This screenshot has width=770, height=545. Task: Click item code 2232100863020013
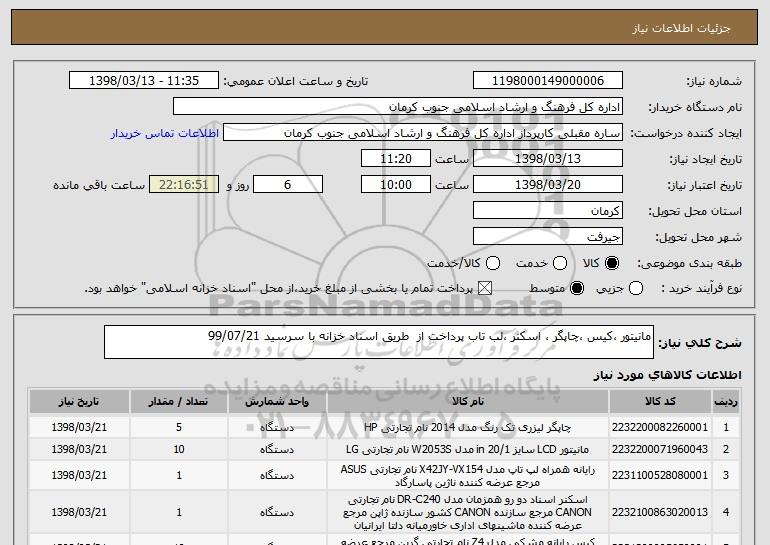coord(660,512)
